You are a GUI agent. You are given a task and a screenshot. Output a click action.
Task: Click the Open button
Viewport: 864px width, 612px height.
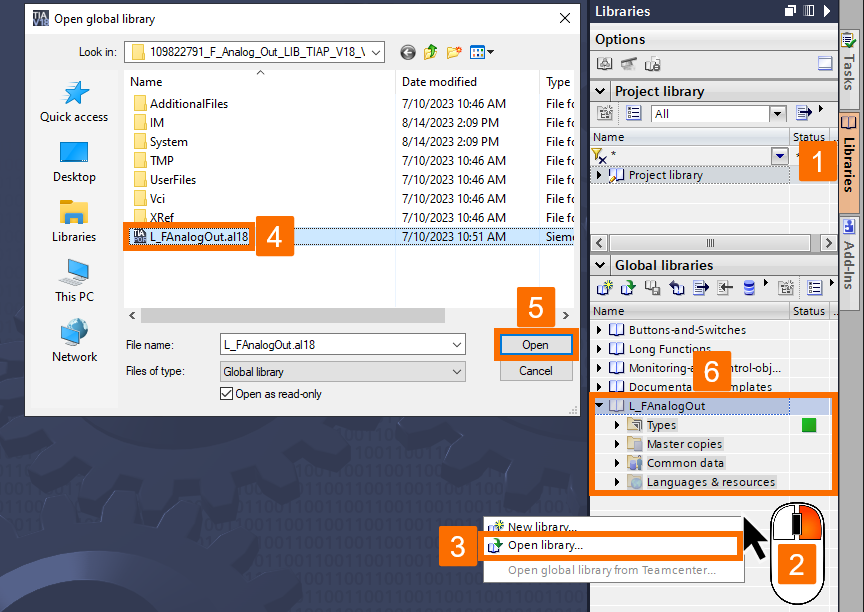tap(536, 344)
